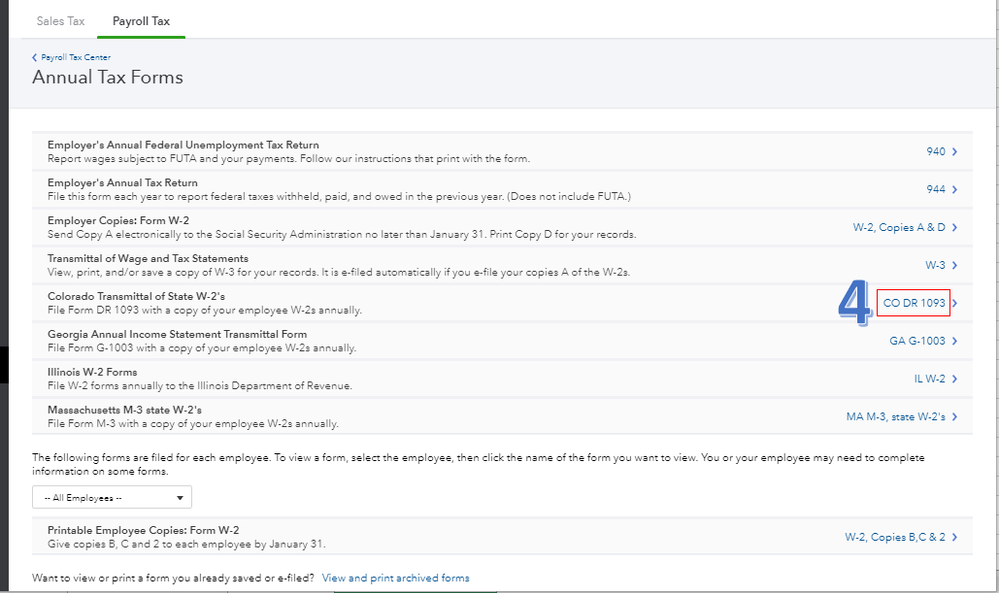Click chevron beside IL W-2
This screenshot has width=999, height=593.
click(x=955, y=379)
